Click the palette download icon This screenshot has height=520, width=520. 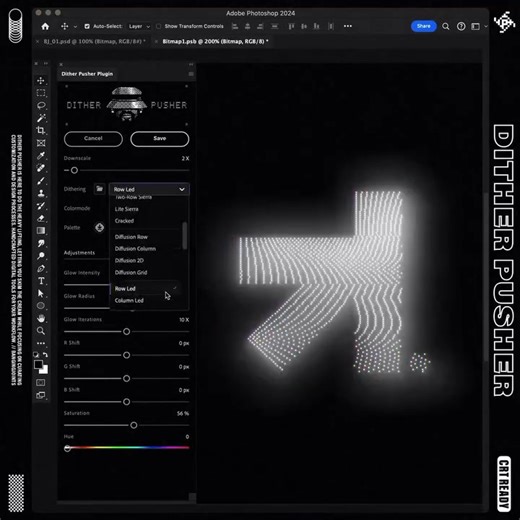[x=99, y=227]
